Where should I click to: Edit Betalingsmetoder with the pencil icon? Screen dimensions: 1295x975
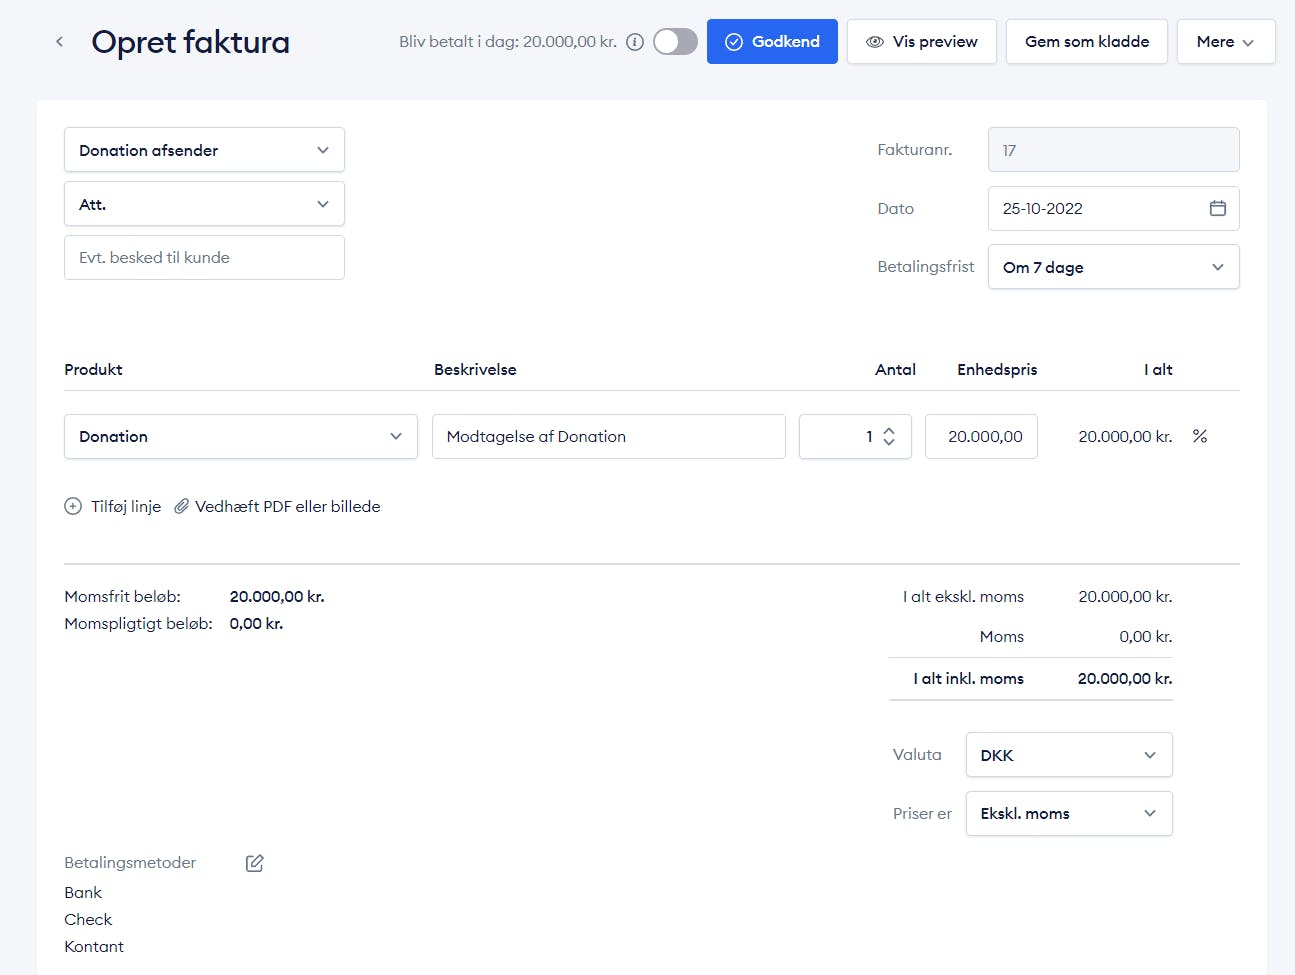[255, 863]
